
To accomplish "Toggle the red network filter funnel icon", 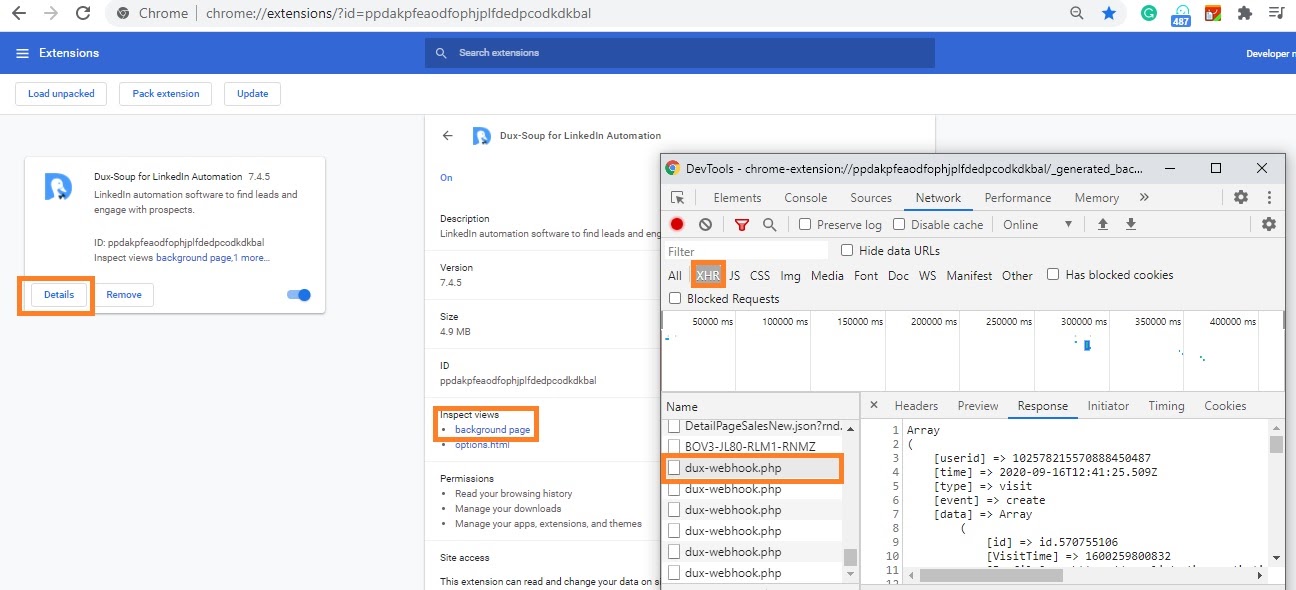I will point(741,225).
